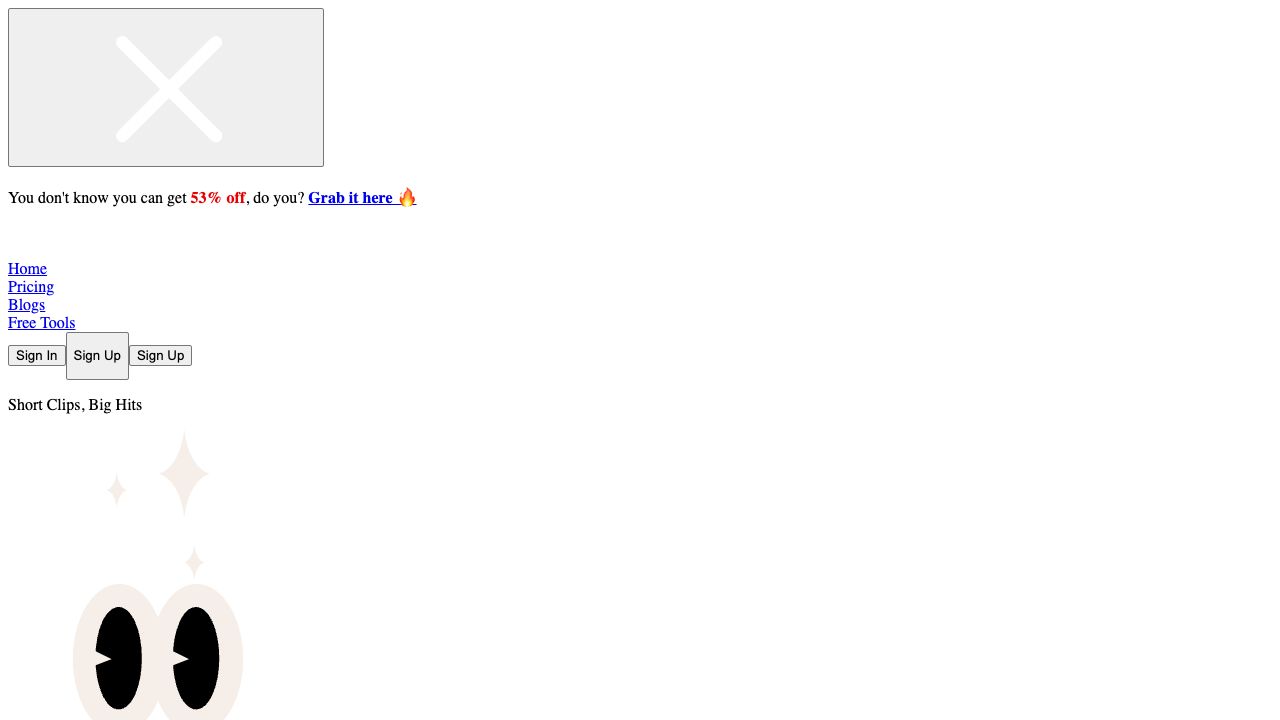Viewport: 1280px width, 720px height.
Task: Go to the Home page link
Action: point(27,268)
